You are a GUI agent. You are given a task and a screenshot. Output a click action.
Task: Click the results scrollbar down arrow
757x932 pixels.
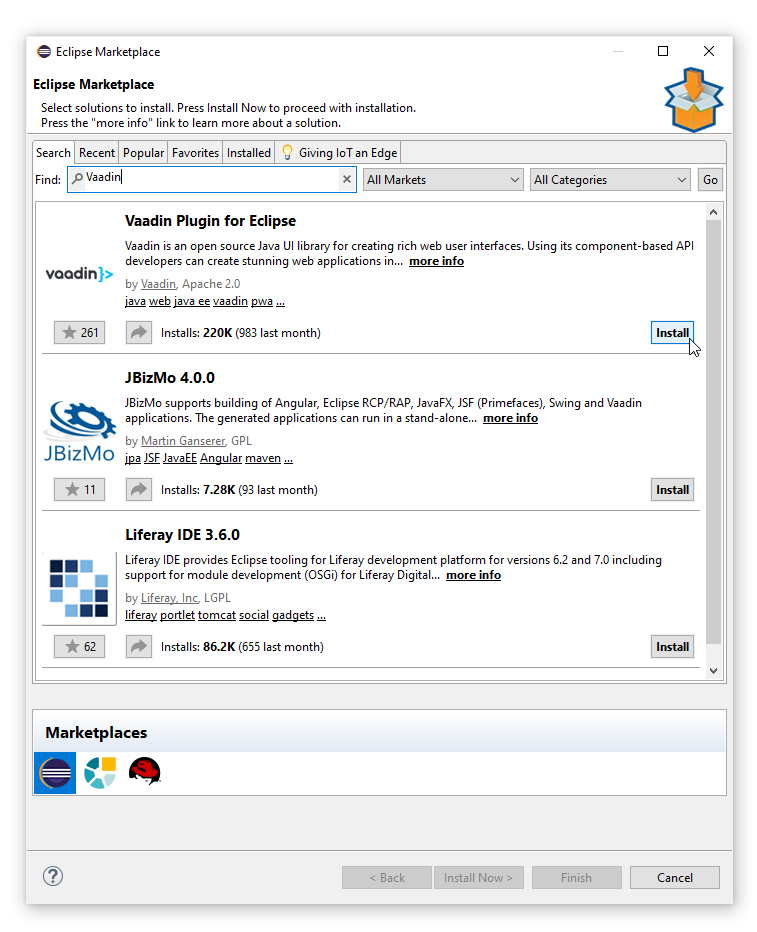[713, 670]
